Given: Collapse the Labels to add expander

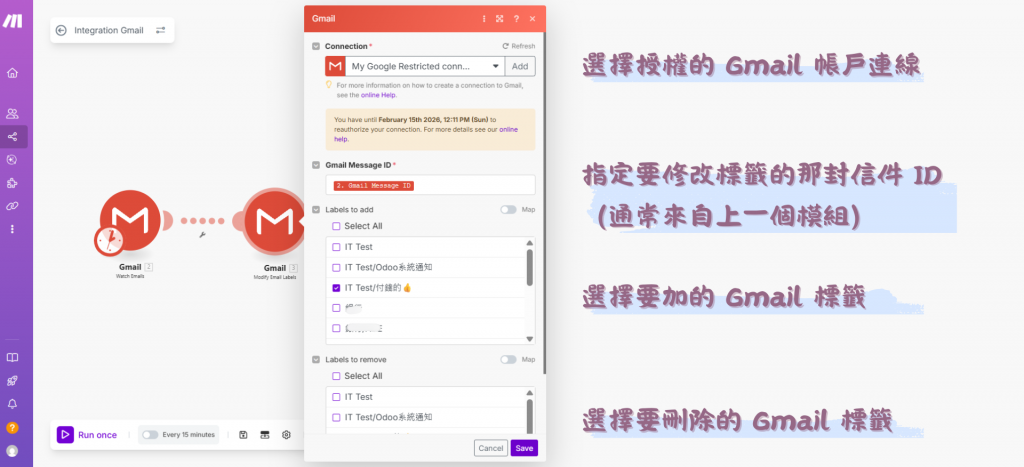Looking at the screenshot, I should click(316, 210).
